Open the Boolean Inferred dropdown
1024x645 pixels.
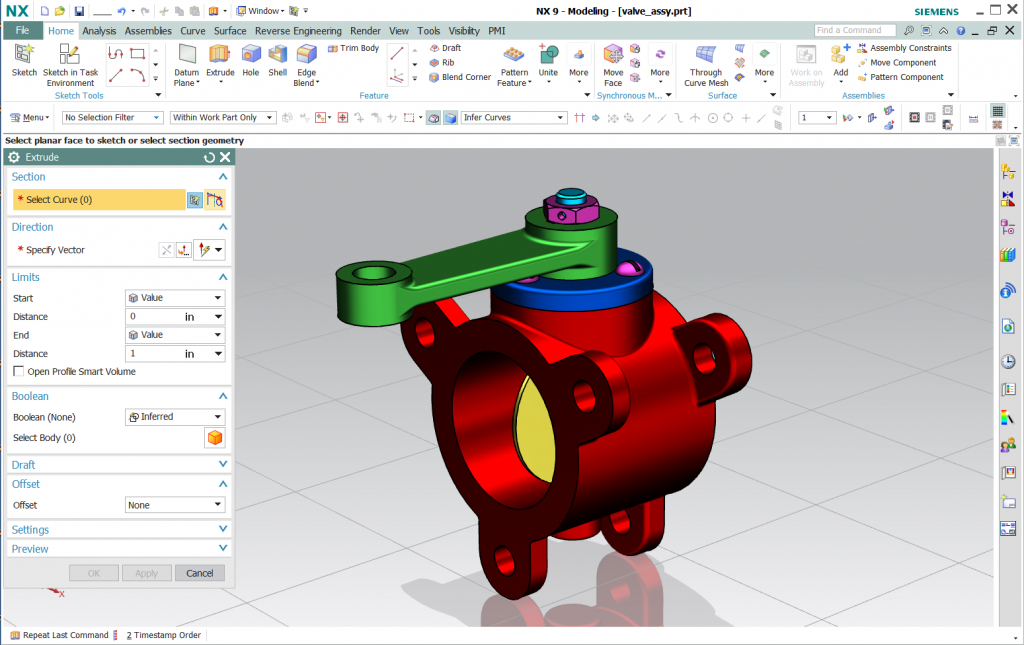[x=175, y=417]
